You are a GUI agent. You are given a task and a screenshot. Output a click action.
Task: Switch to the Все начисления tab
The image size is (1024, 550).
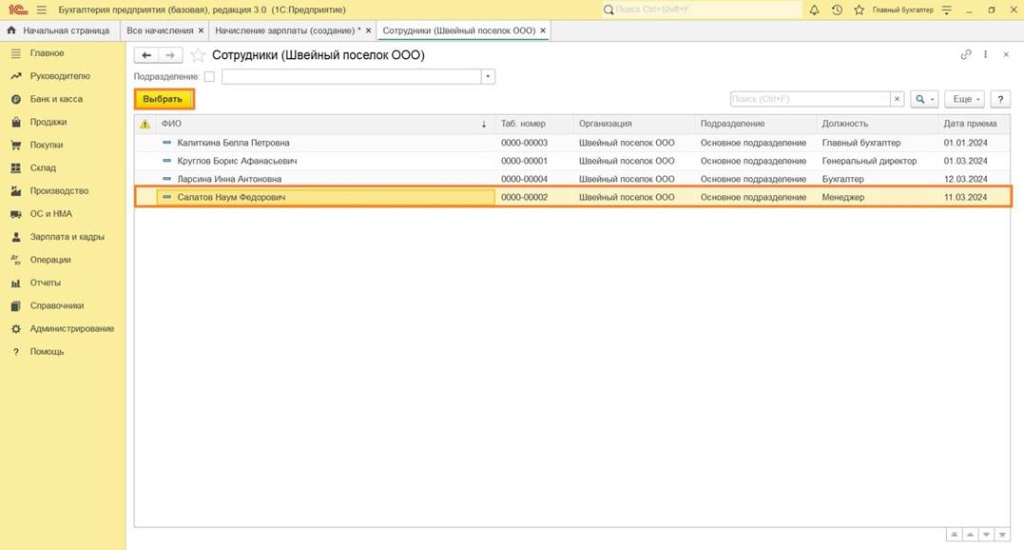pyautogui.click(x=160, y=31)
